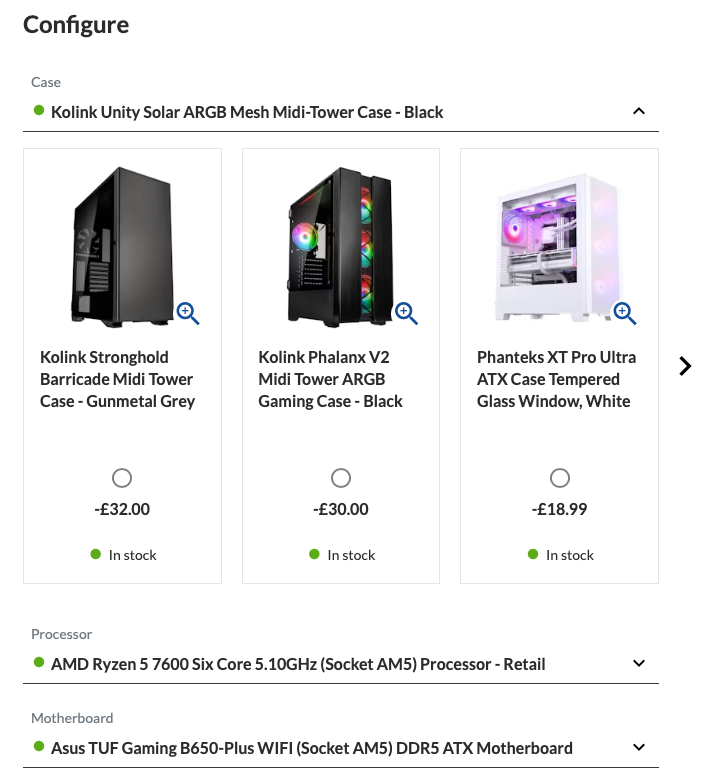Show next cases with right arrow
This screenshot has height=778, width=717.
[685, 366]
